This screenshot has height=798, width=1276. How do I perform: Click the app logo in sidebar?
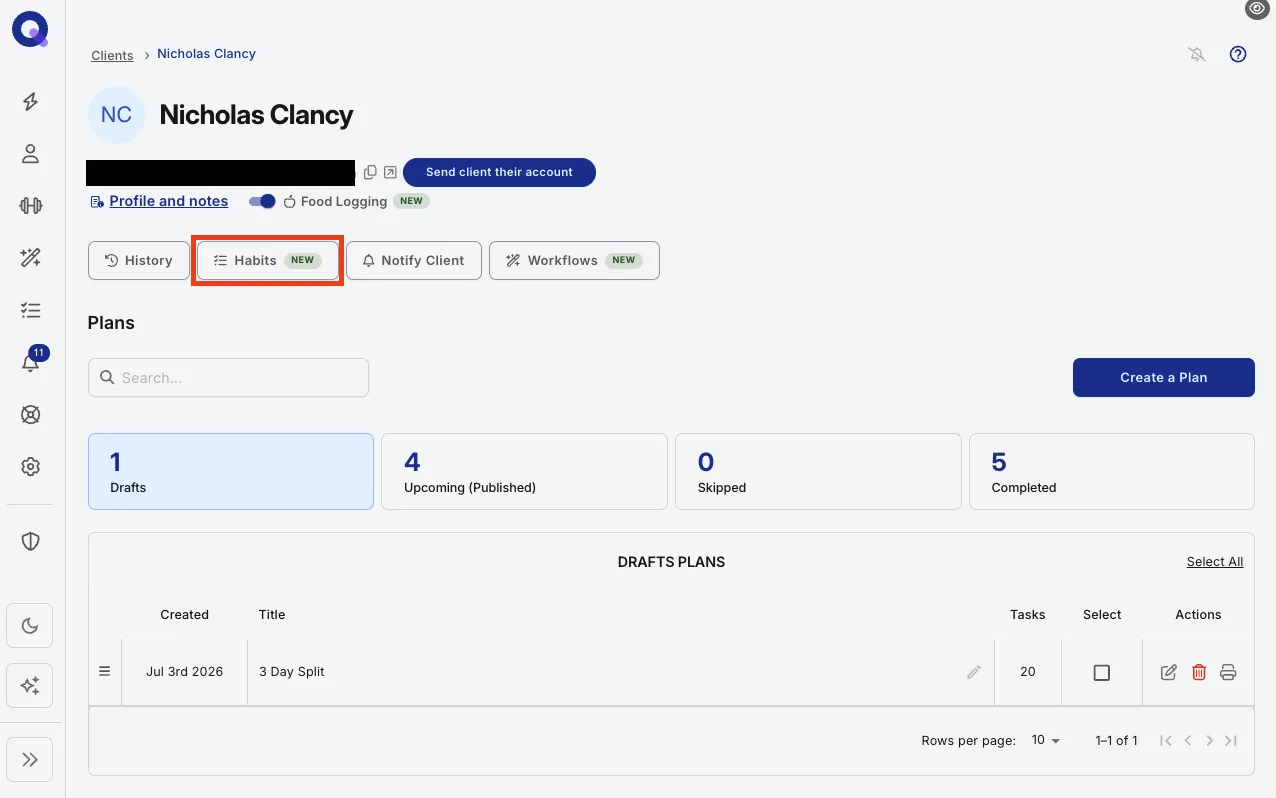(x=30, y=31)
